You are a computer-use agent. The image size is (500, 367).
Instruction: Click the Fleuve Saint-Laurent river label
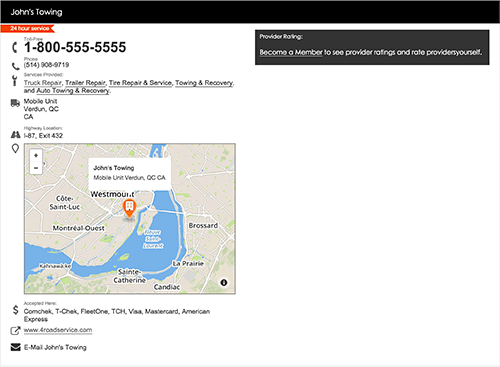153,239
